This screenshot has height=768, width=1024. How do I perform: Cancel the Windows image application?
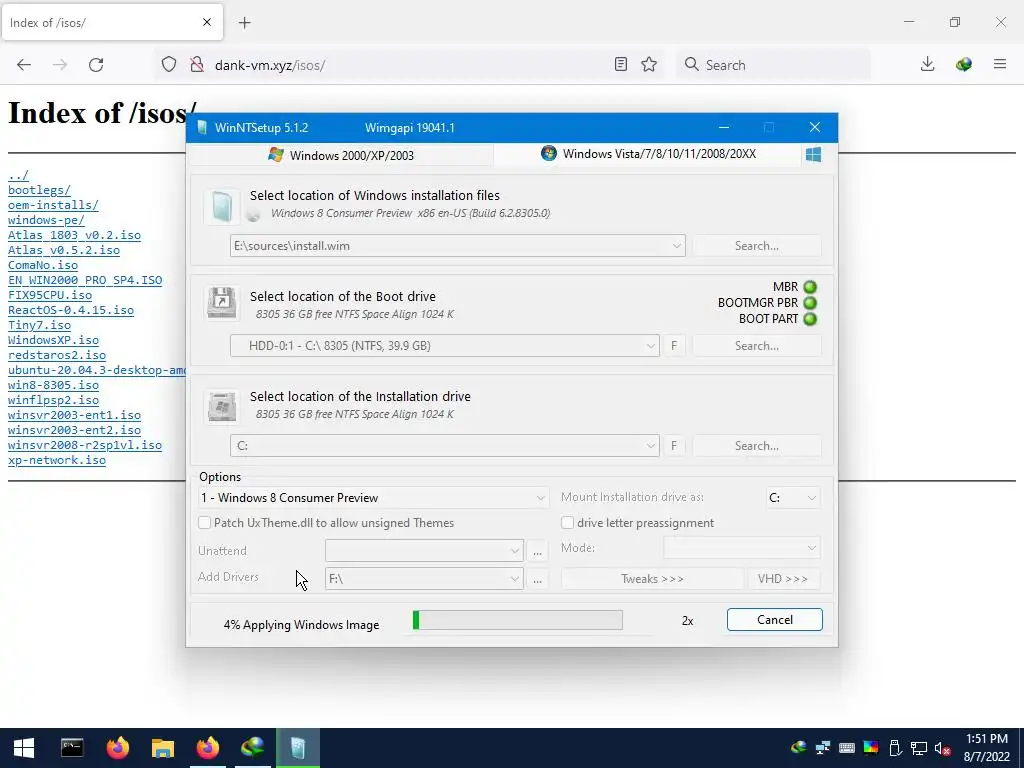pyautogui.click(x=775, y=620)
